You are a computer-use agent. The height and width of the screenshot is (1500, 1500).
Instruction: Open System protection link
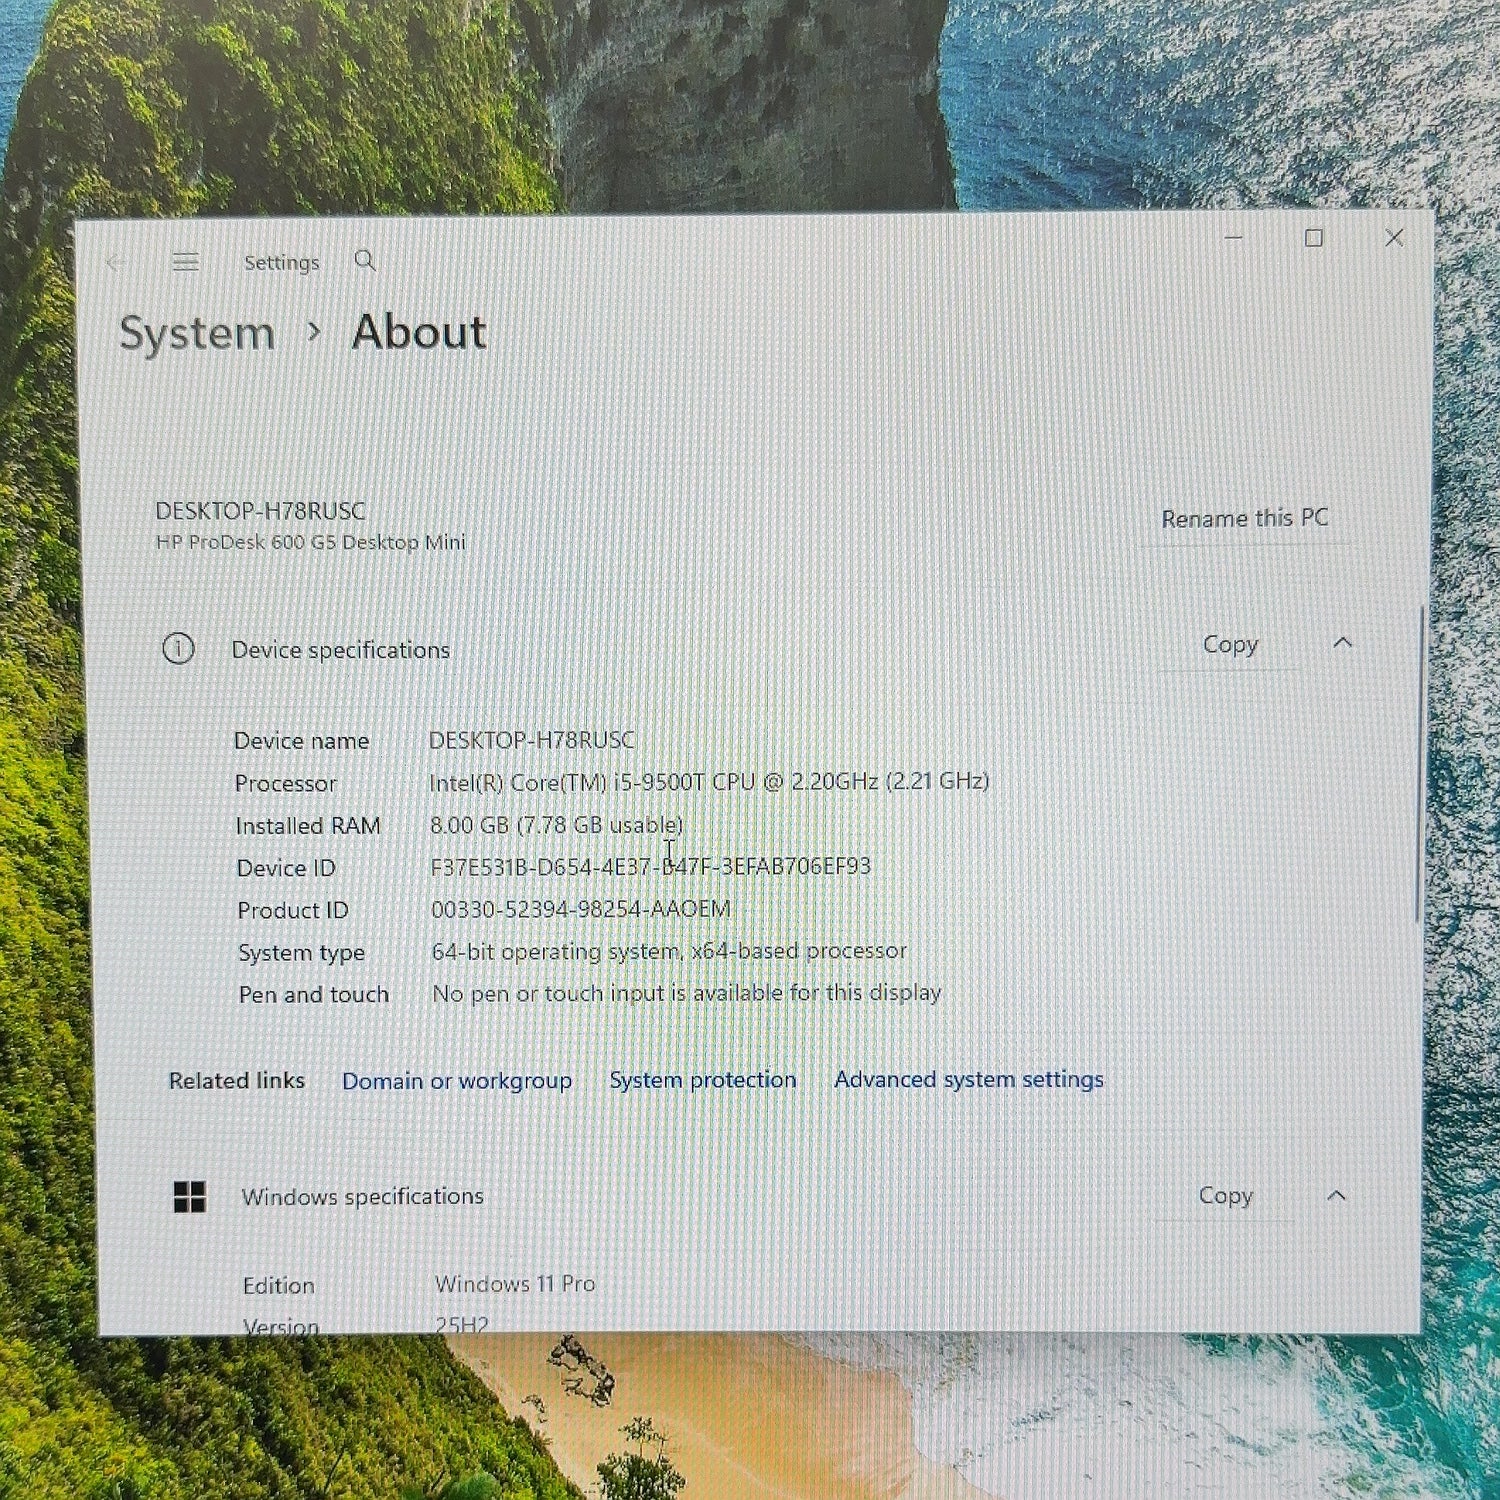pyautogui.click(x=703, y=1080)
